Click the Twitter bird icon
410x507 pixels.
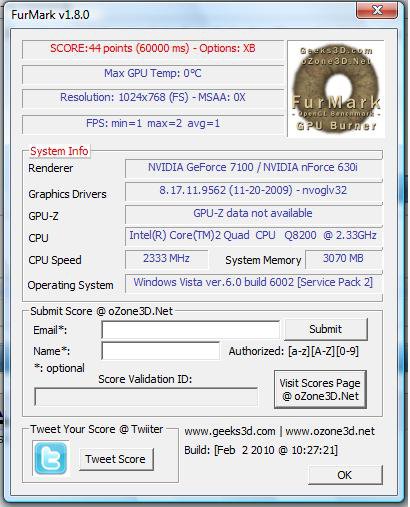[51, 458]
